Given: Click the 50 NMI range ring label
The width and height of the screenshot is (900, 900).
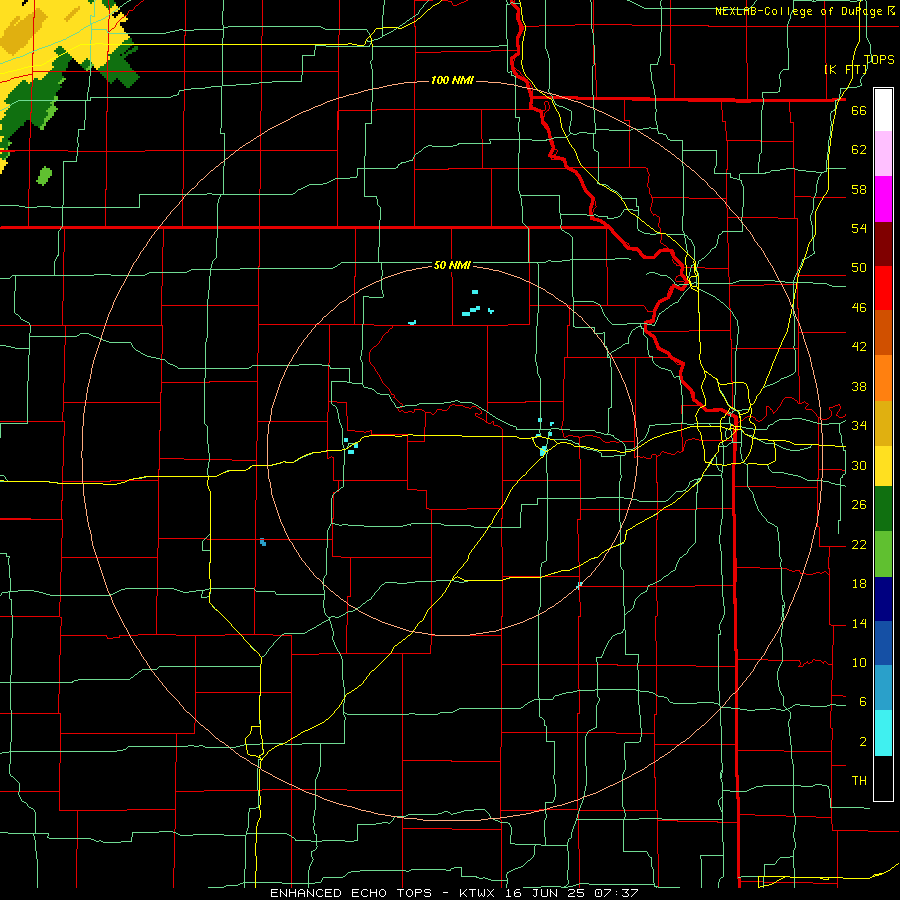Looking at the screenshot, I should point(452,265).
